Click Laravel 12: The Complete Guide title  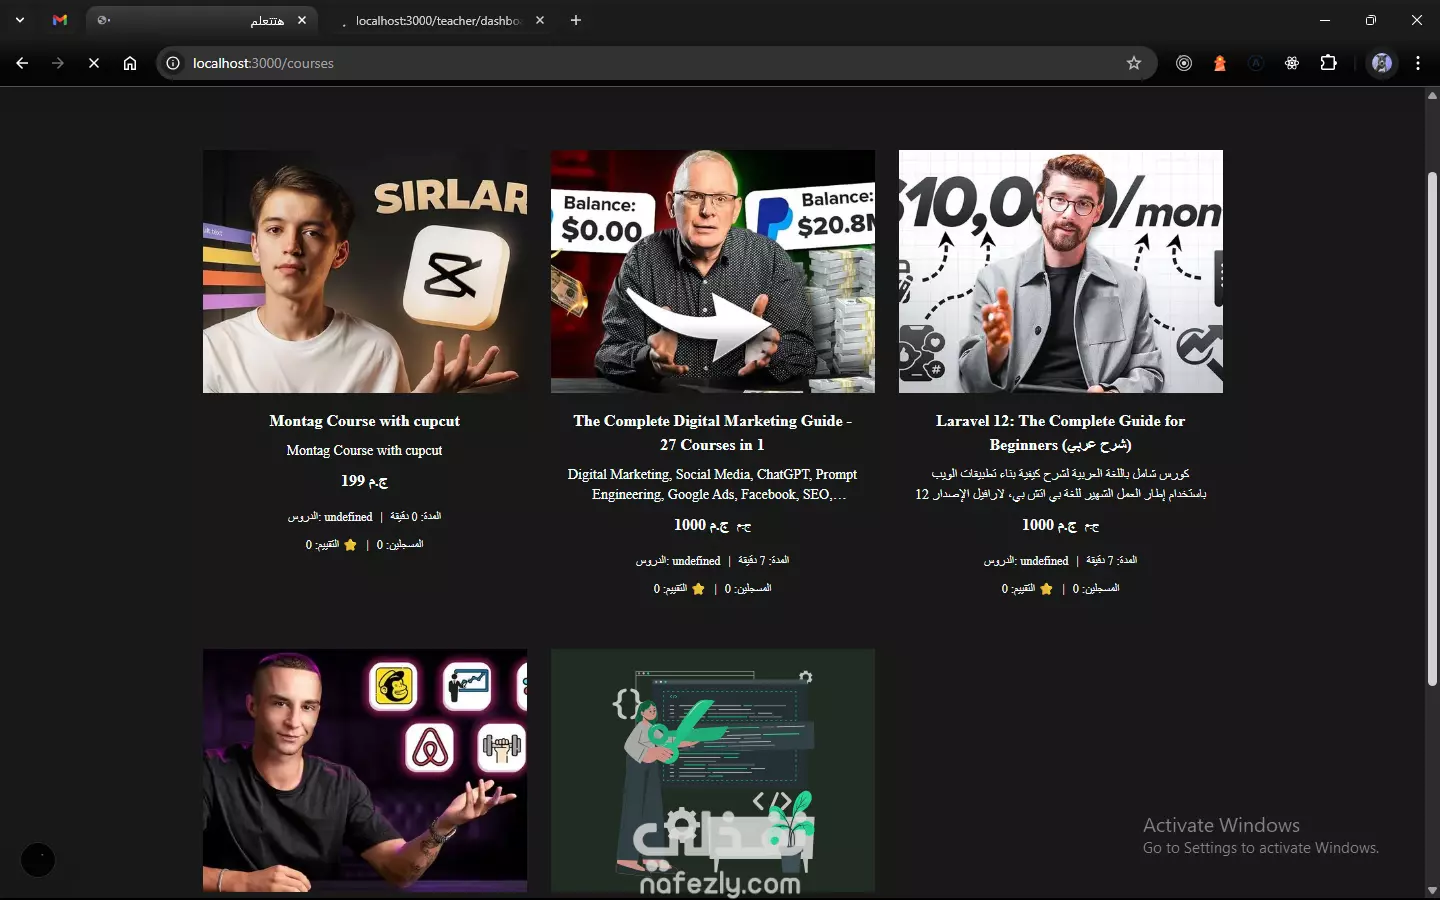tap(1061, 433)
